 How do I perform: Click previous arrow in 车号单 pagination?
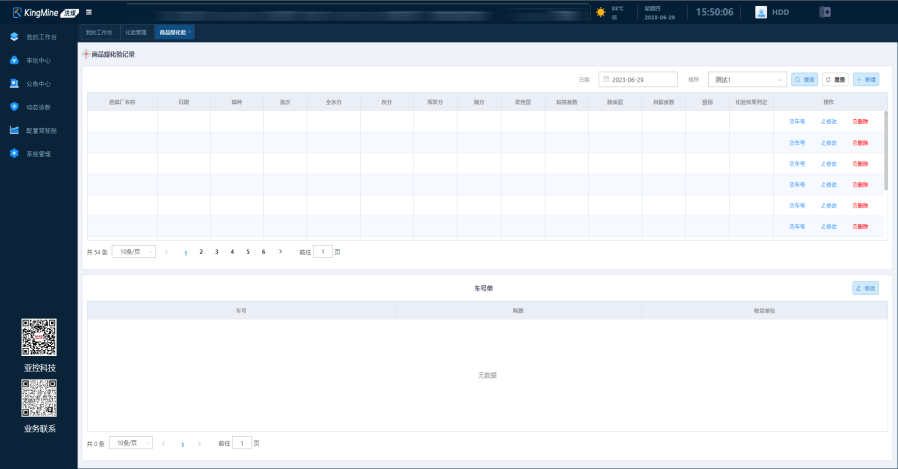pos(163,444)
